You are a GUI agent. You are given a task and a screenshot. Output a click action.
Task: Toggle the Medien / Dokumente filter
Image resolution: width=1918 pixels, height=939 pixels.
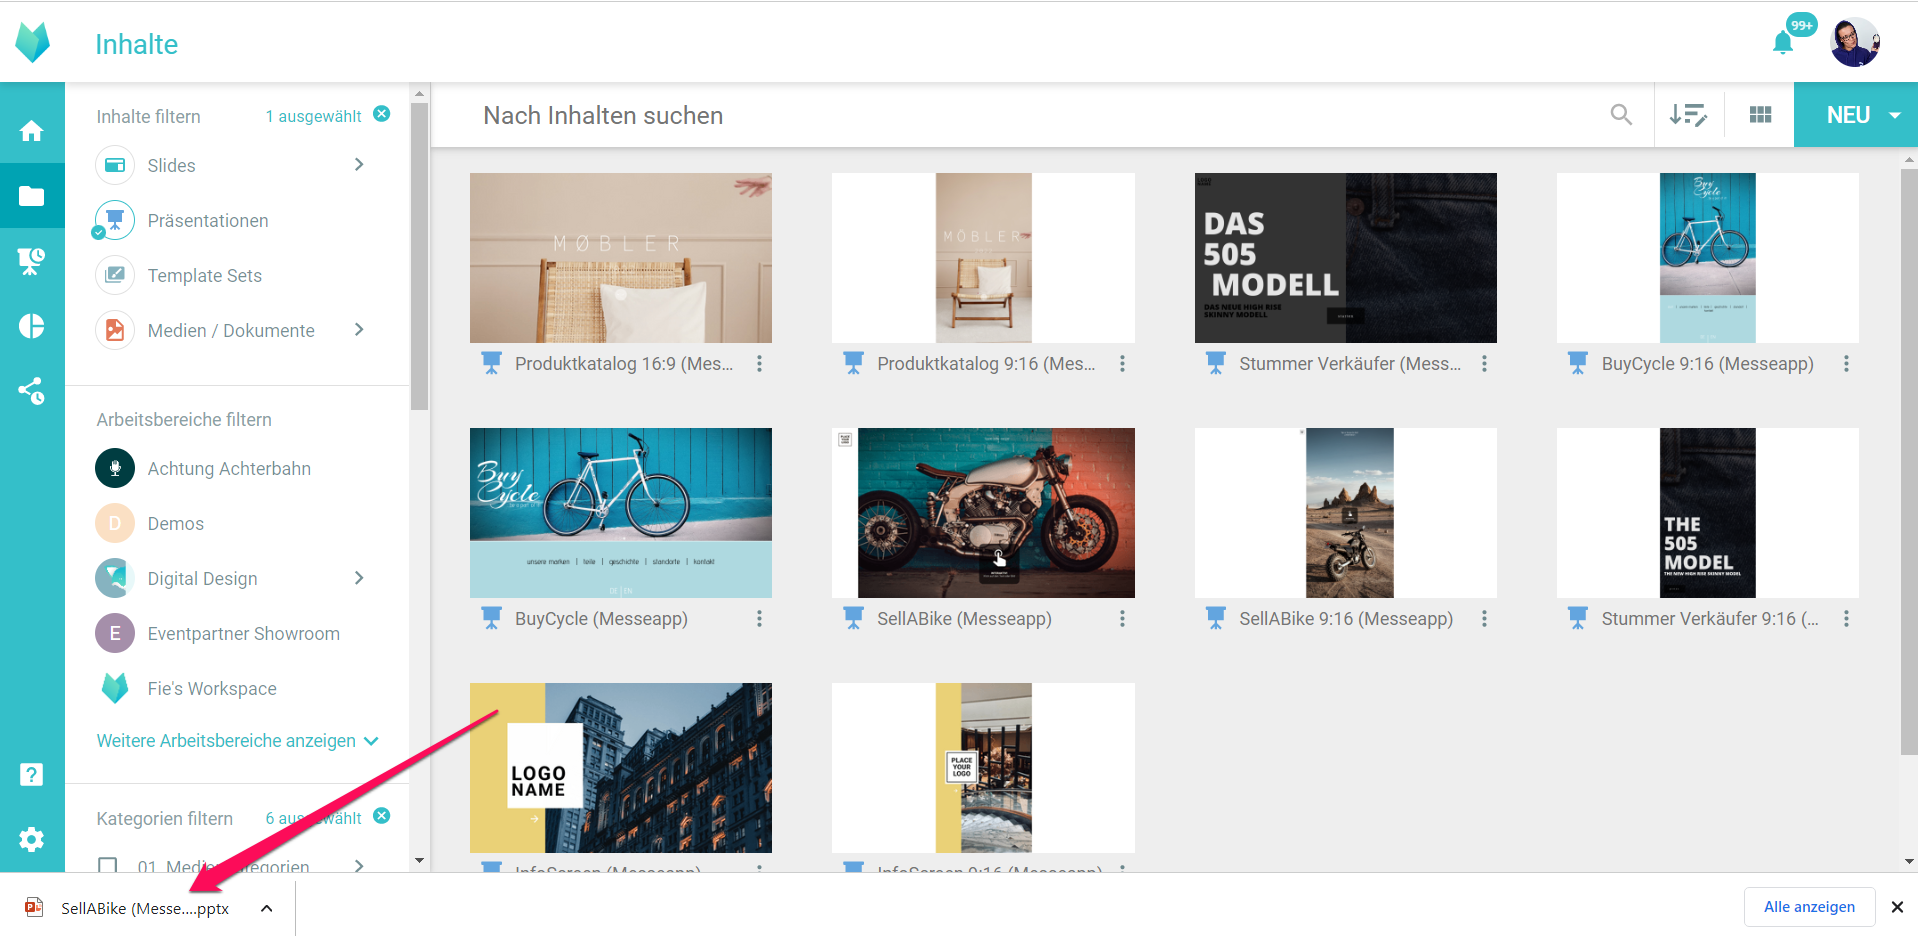[205, 331]
